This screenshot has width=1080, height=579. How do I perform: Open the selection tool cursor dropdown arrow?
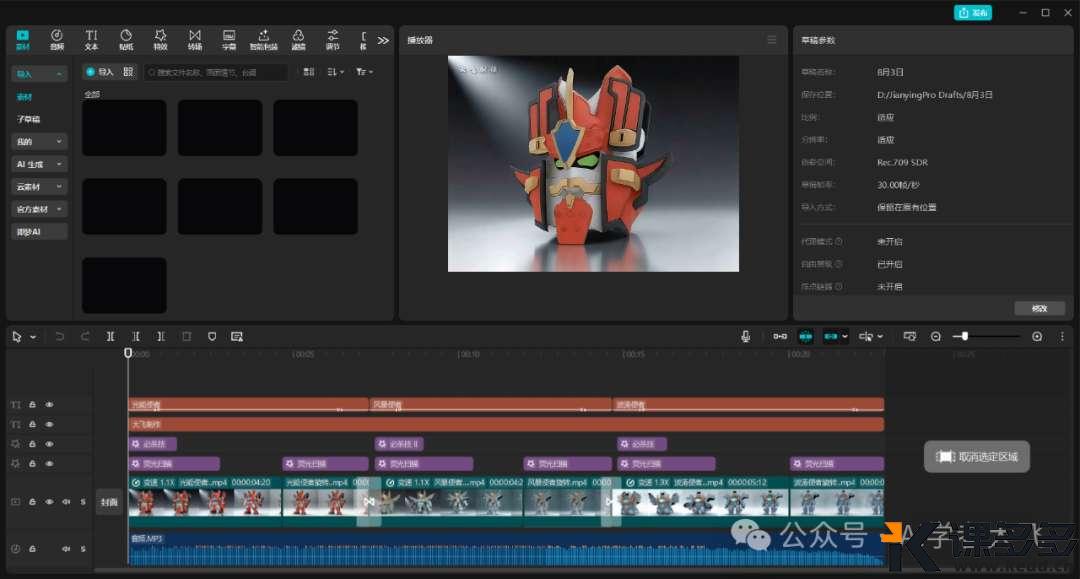(x=32, y=337)
